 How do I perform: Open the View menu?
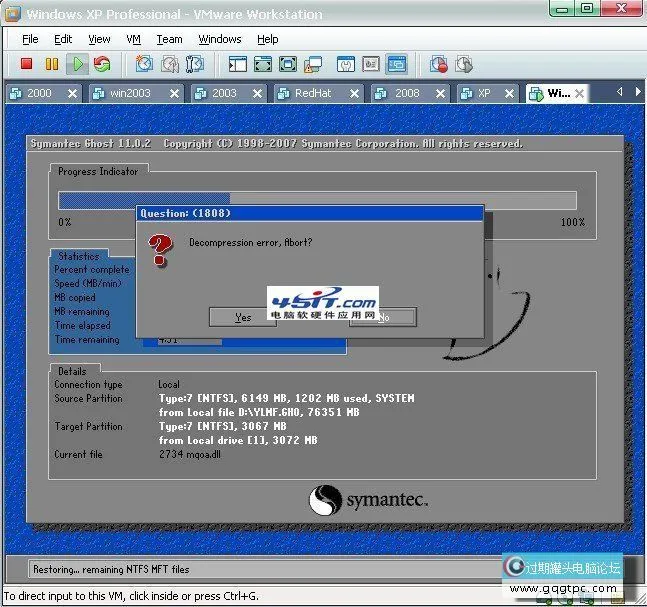click(x=99, y=39)
